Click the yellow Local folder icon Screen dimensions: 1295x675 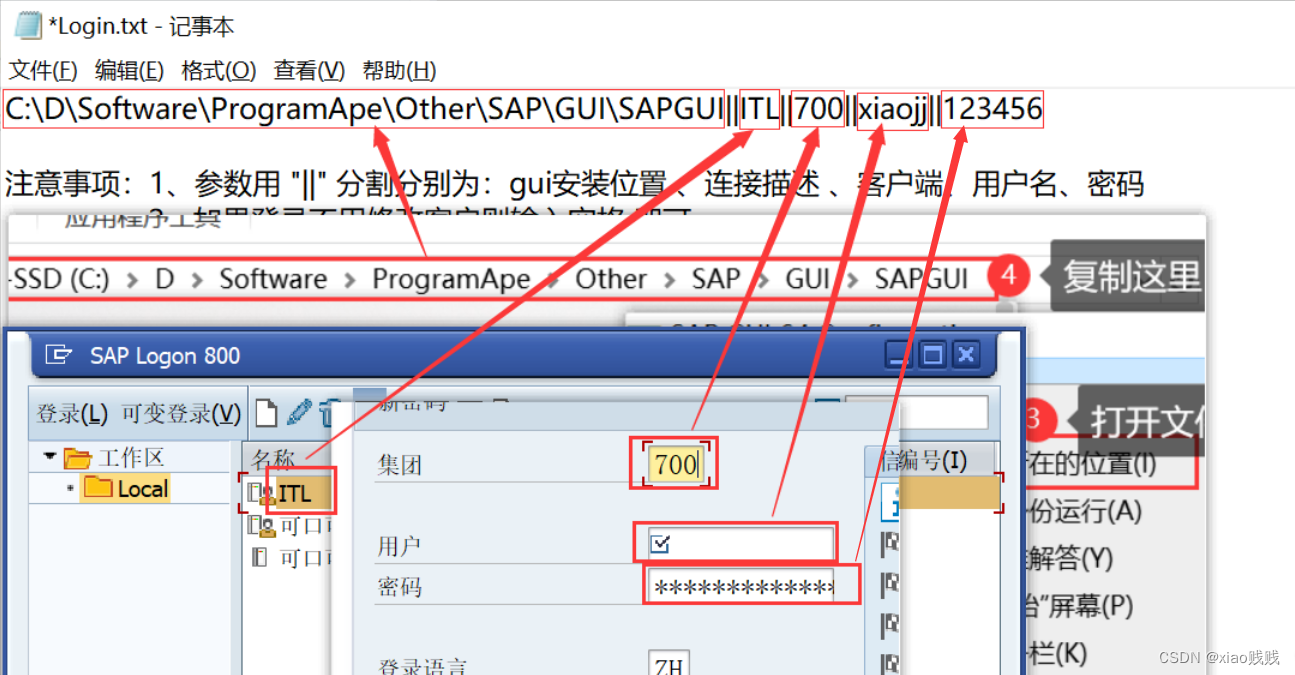click(97, 488)
